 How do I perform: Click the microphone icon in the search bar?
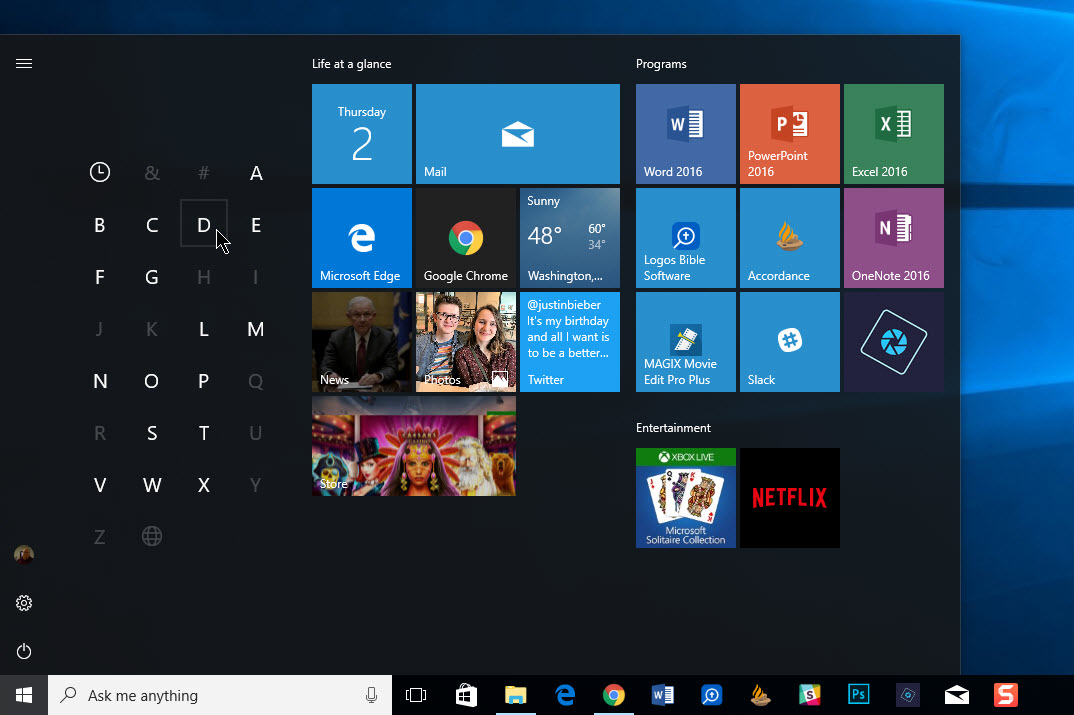click(371, 694)
